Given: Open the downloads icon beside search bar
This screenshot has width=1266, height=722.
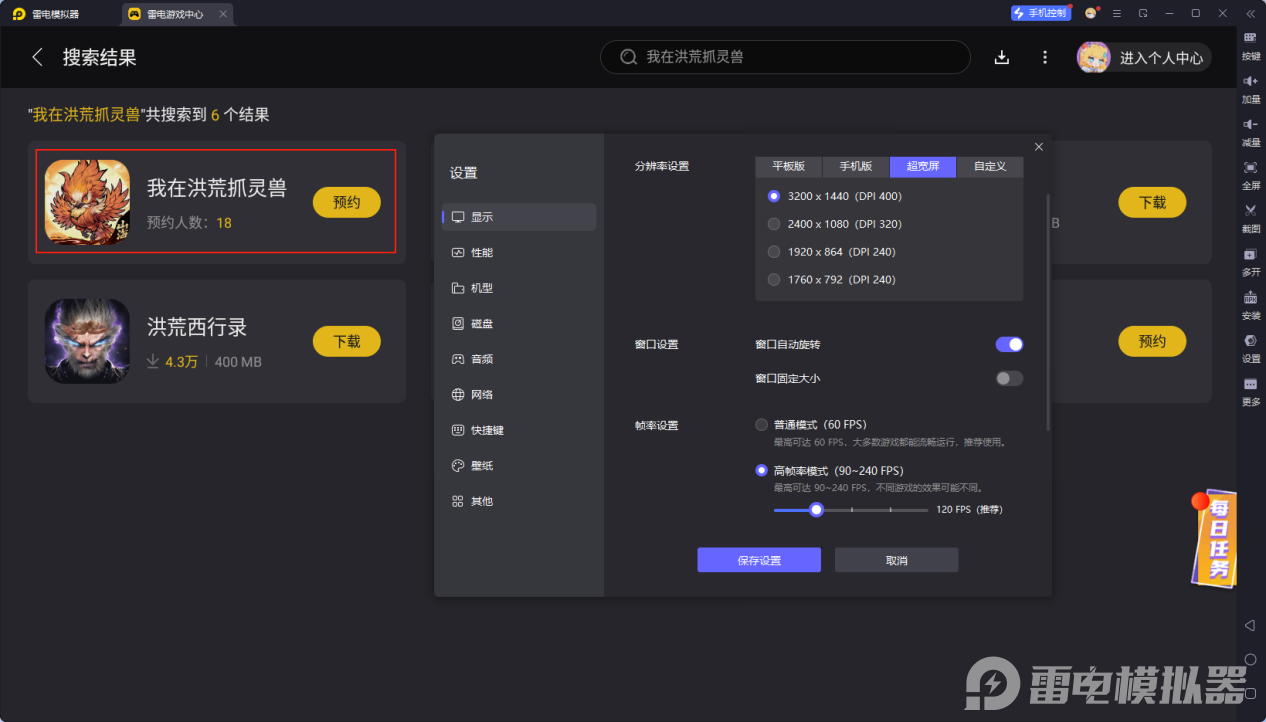Looking at the screenshot, I should point(1002,57).
